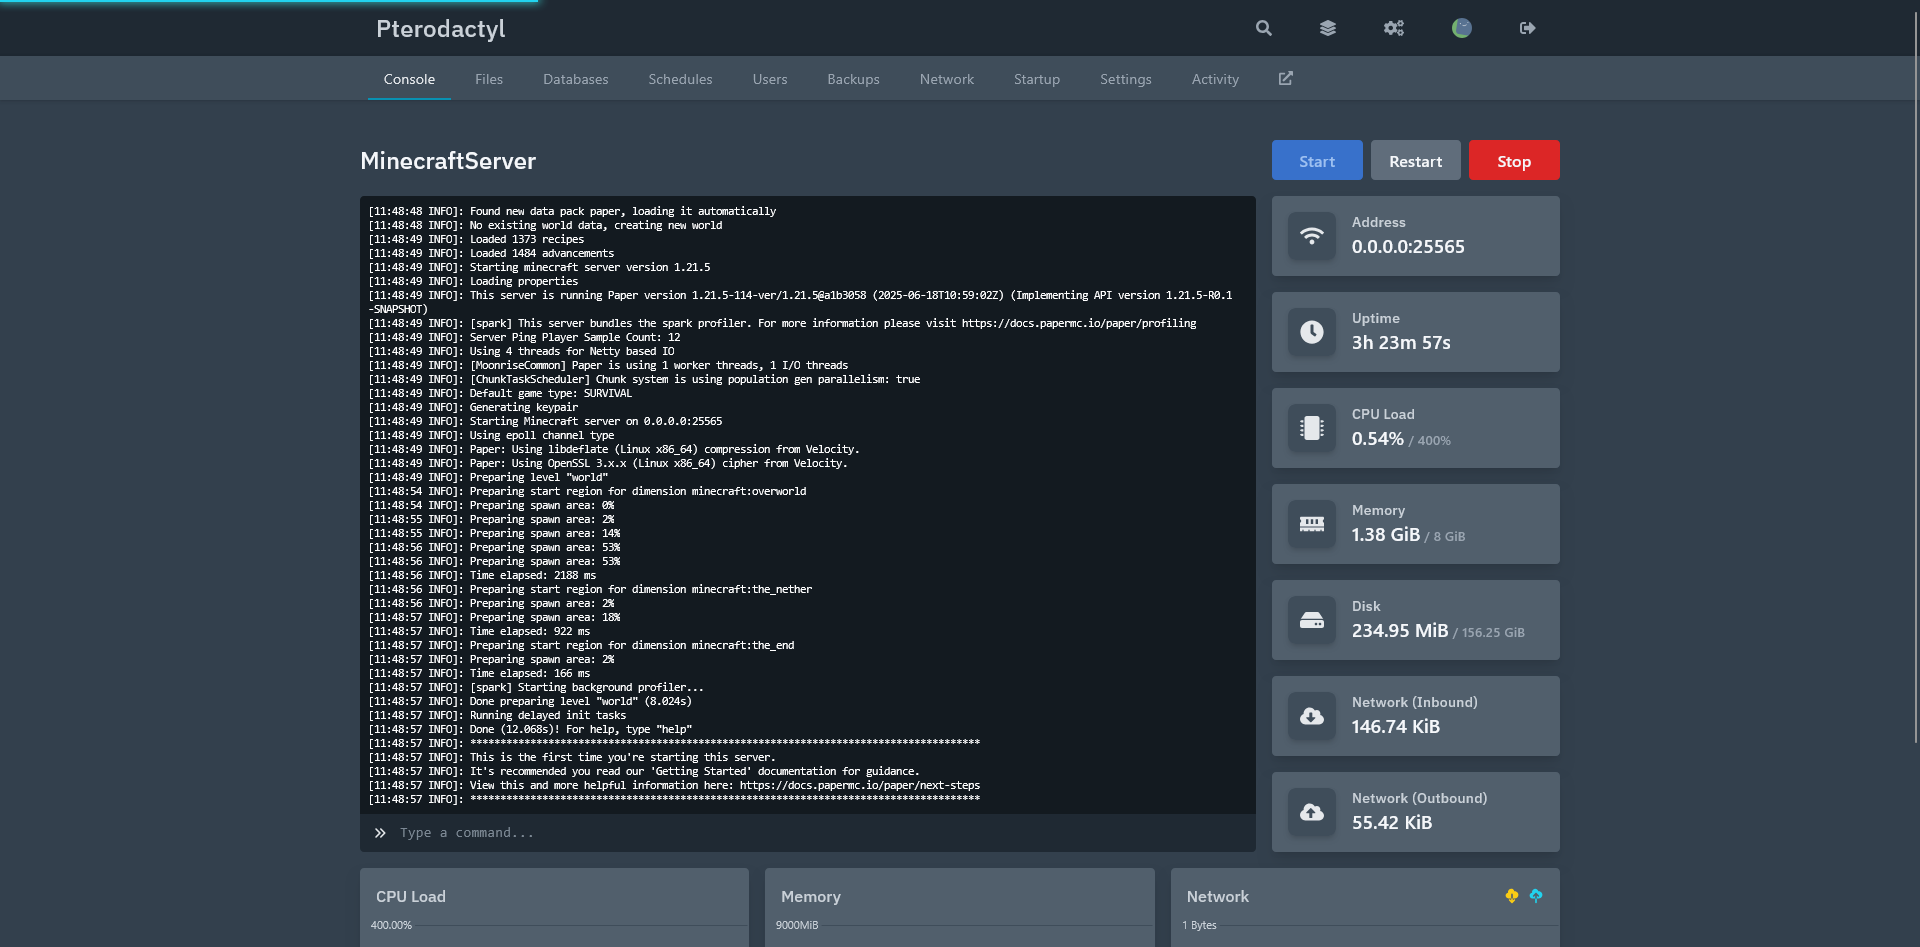Click the CPU Load chip icon
Image resolution: width=1920 pixels, height=947 pixels.
pyautogui.click(x=1312, y=428)
